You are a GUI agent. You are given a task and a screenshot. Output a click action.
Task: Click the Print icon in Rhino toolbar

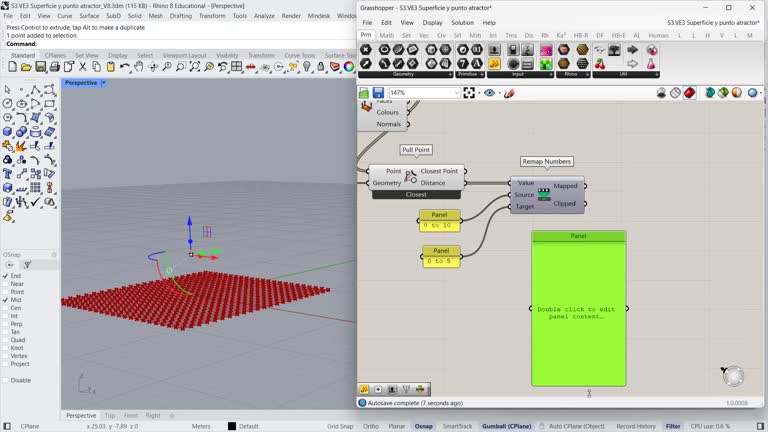click(x=54, y=67)
